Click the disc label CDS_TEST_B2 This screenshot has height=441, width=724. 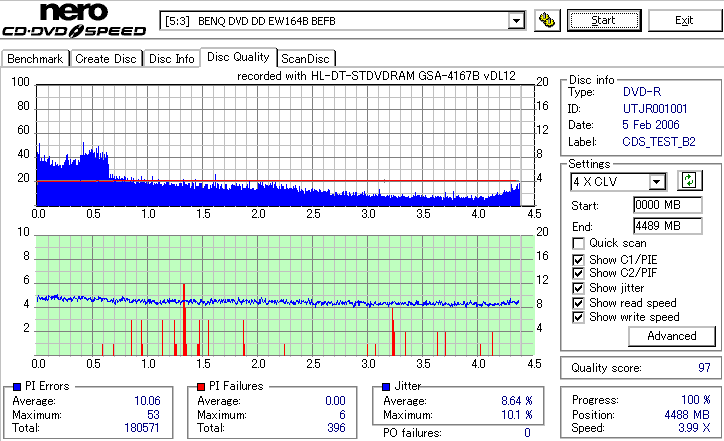point(659,142)
